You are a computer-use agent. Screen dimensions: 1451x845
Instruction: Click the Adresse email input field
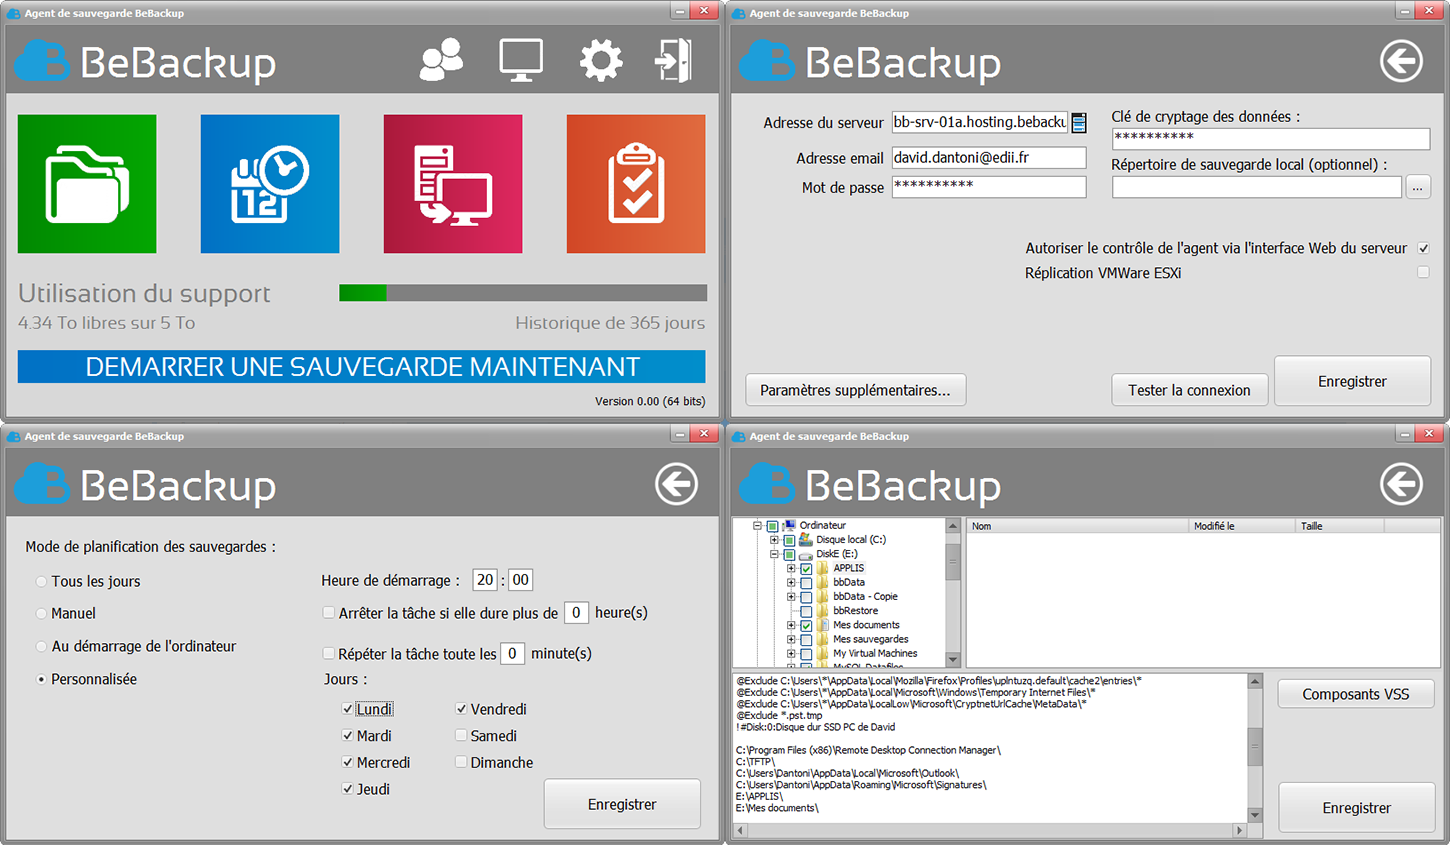(988, 158)
